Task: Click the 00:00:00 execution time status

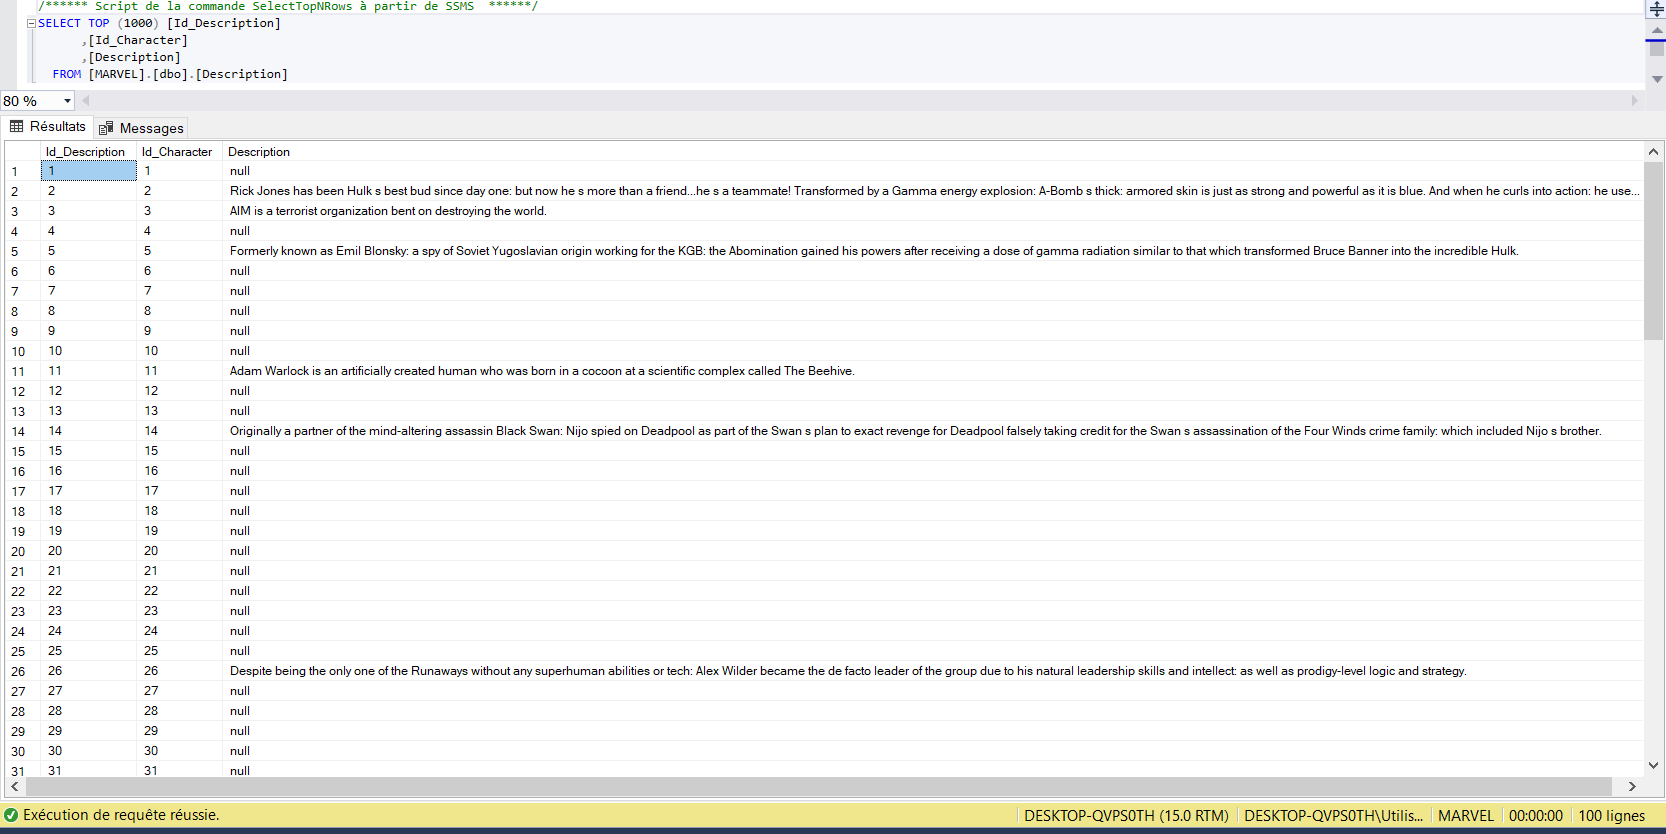Action: pos(1535,816)
